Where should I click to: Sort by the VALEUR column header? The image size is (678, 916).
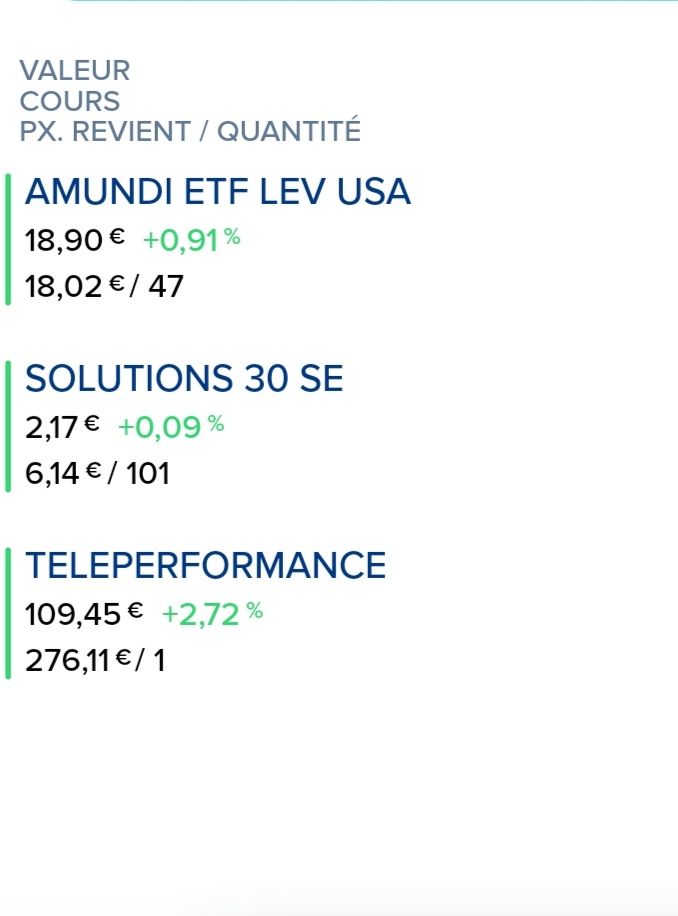(74, 71)
